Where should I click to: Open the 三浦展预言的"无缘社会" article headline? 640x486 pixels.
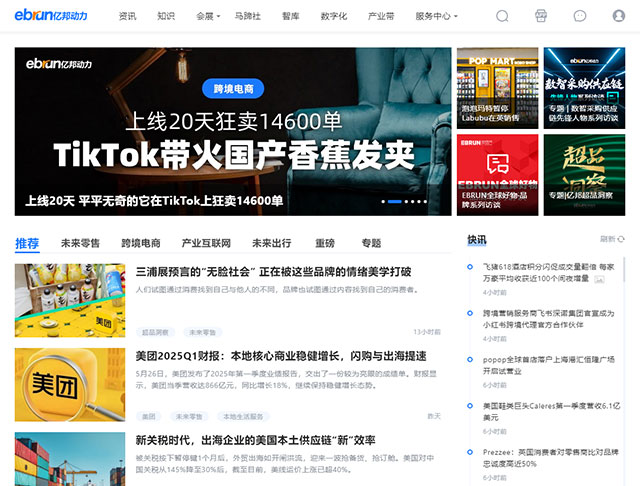(x=273, y=272)
